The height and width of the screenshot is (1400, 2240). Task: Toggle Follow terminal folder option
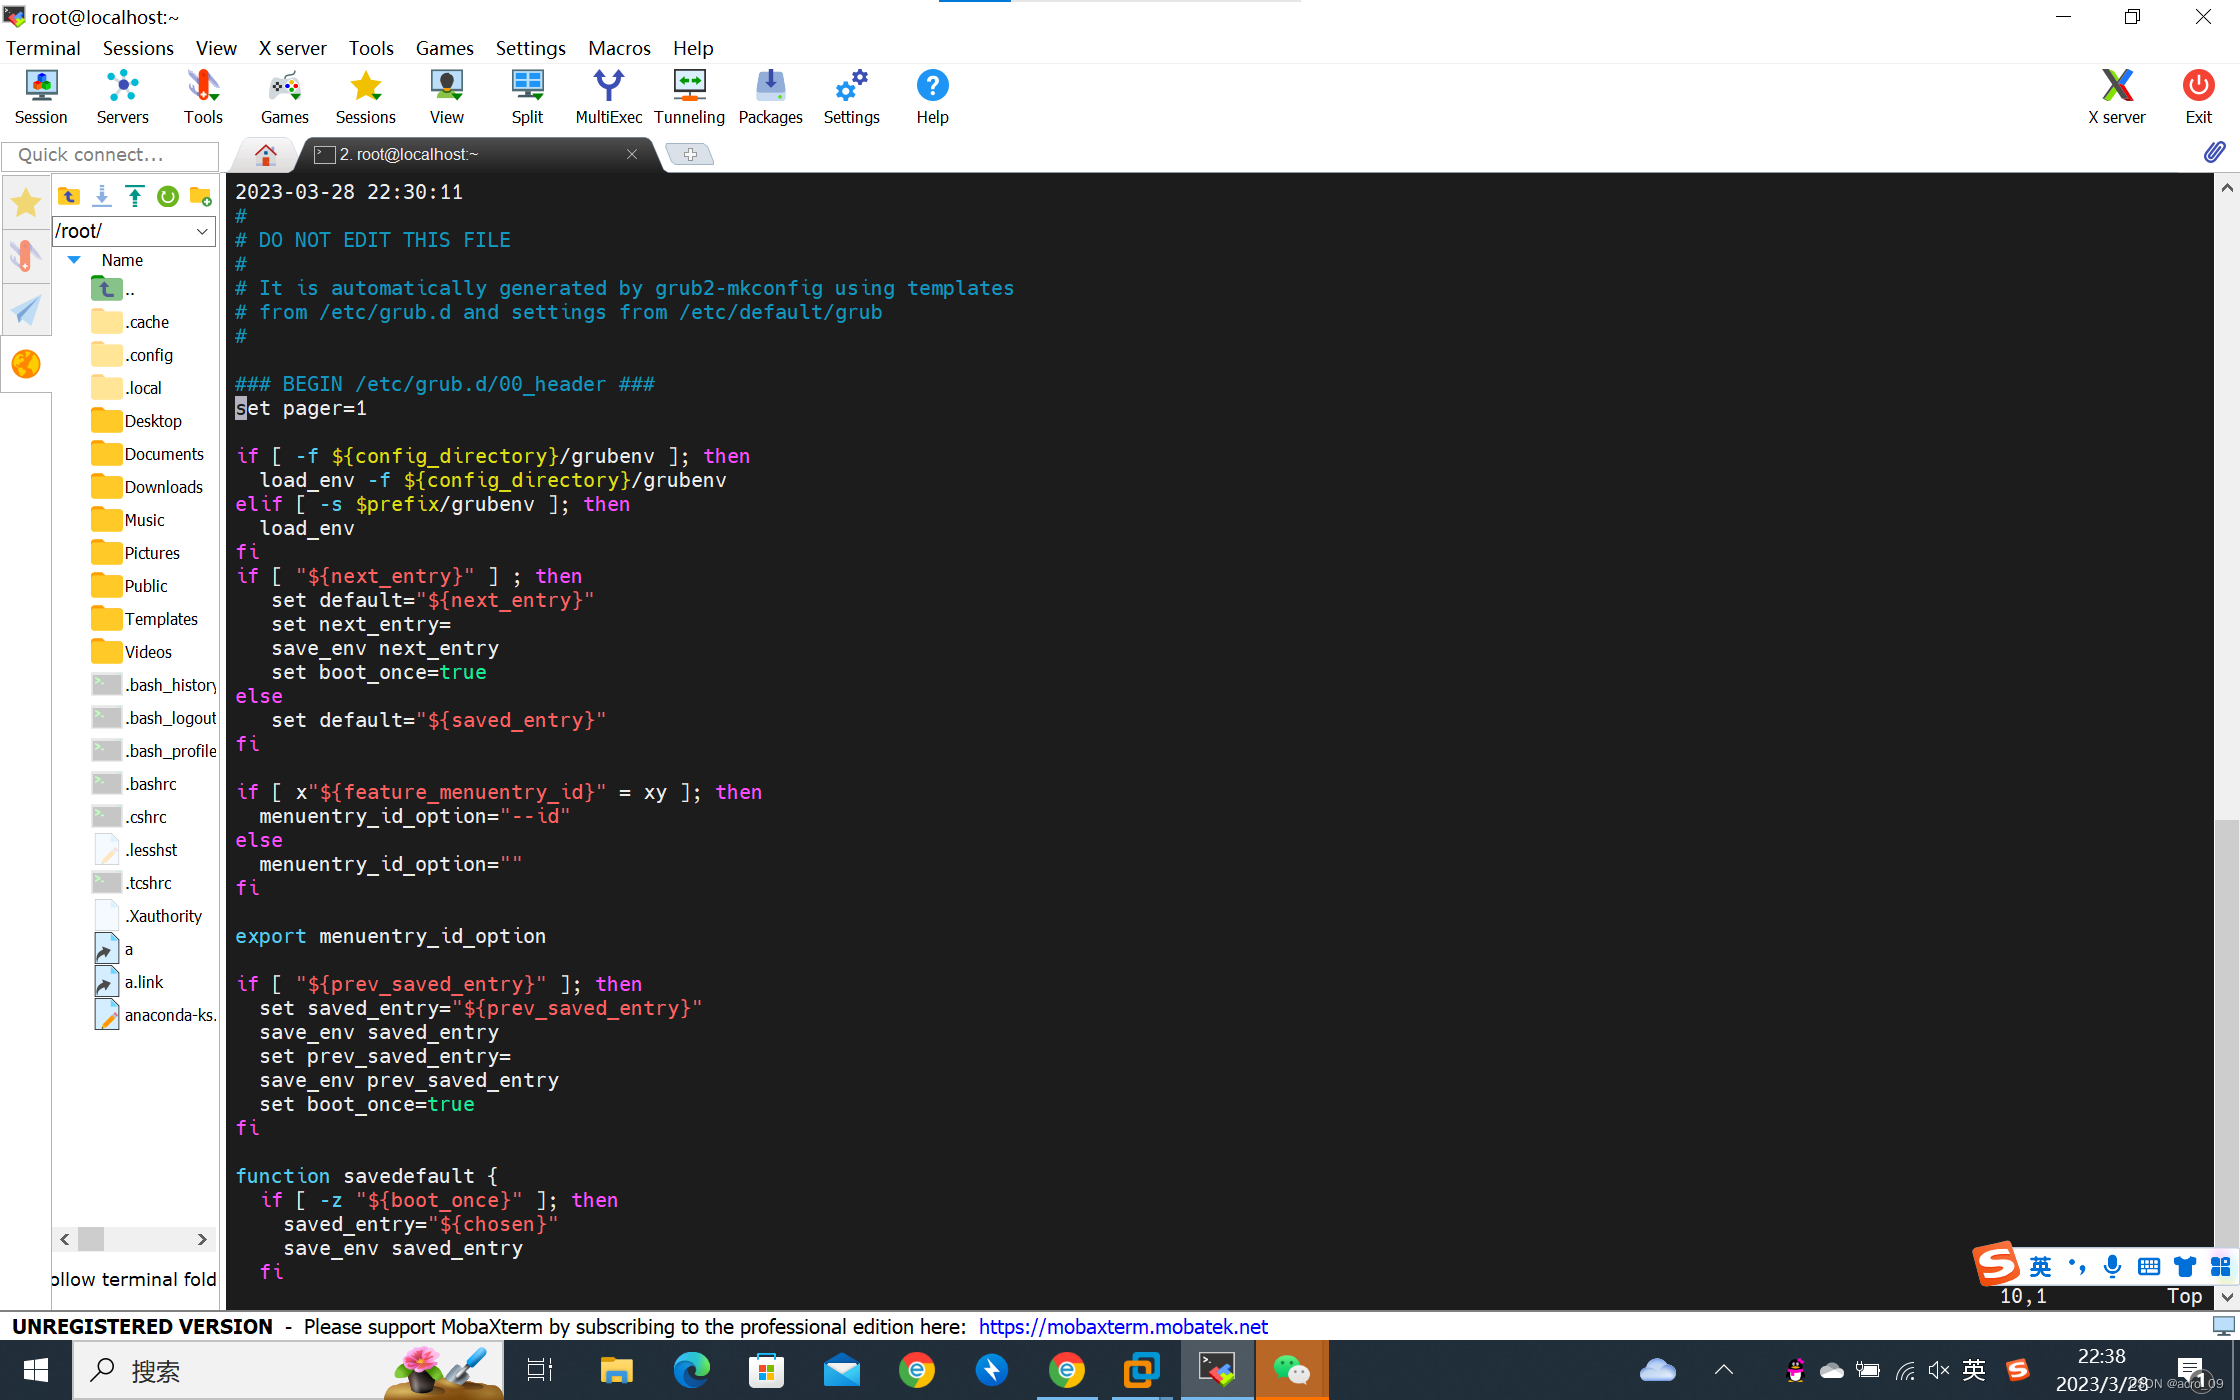pyautogui.click(x=134, y=1279)
